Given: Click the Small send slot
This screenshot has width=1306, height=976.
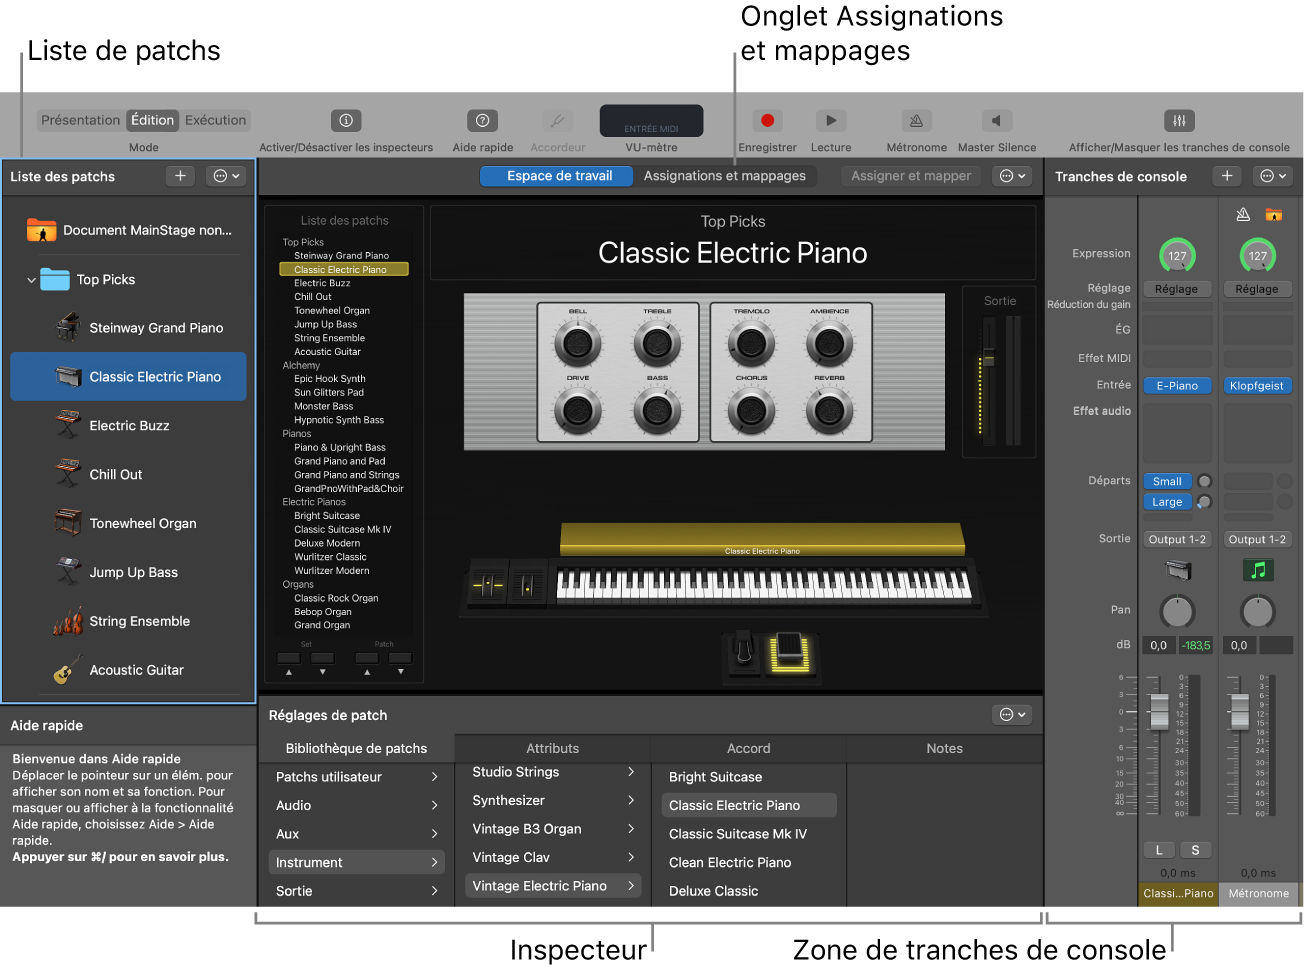Looking at the screenshot, I should pyautogui.click(x=1167, y=481).
